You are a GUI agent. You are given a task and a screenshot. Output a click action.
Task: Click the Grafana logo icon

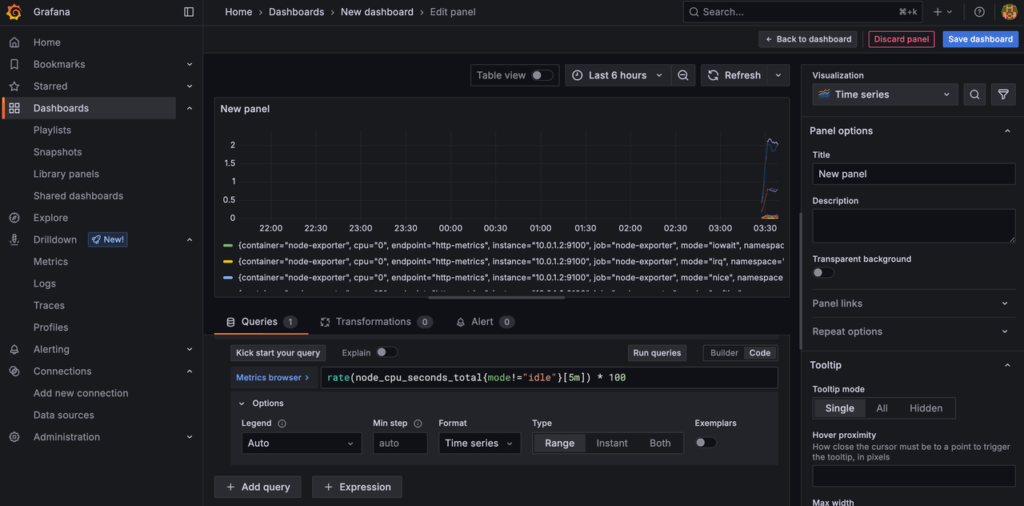click(14, 12)
